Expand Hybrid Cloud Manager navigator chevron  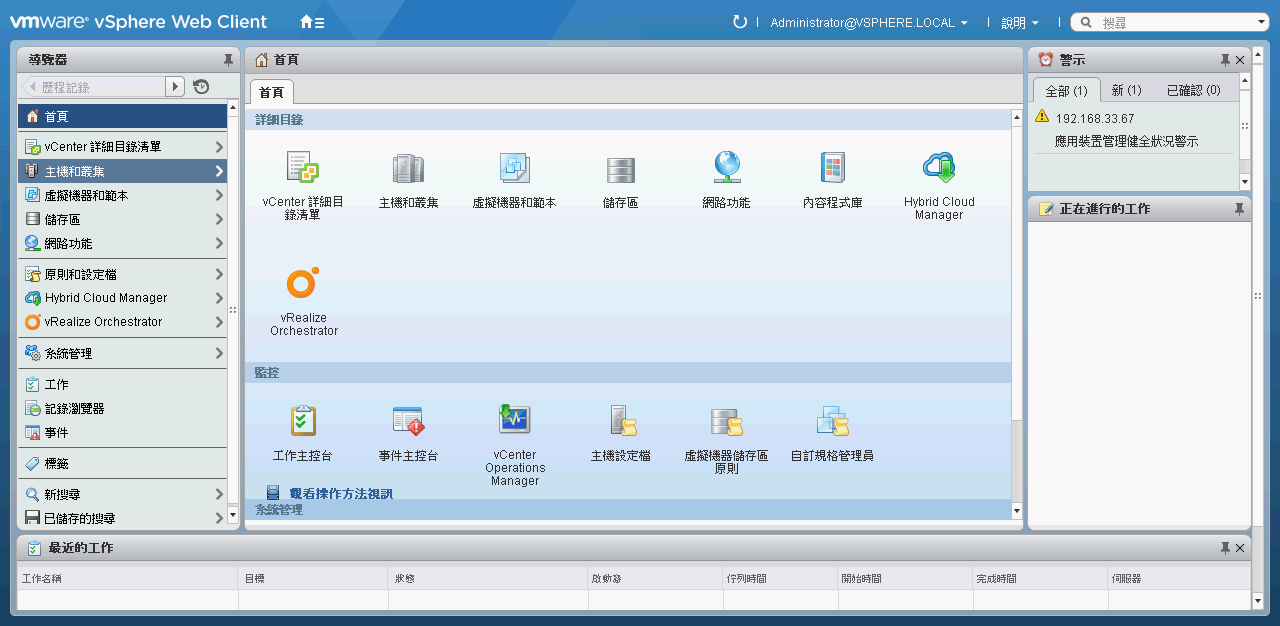pyautogui.click(x=219, y=298)
